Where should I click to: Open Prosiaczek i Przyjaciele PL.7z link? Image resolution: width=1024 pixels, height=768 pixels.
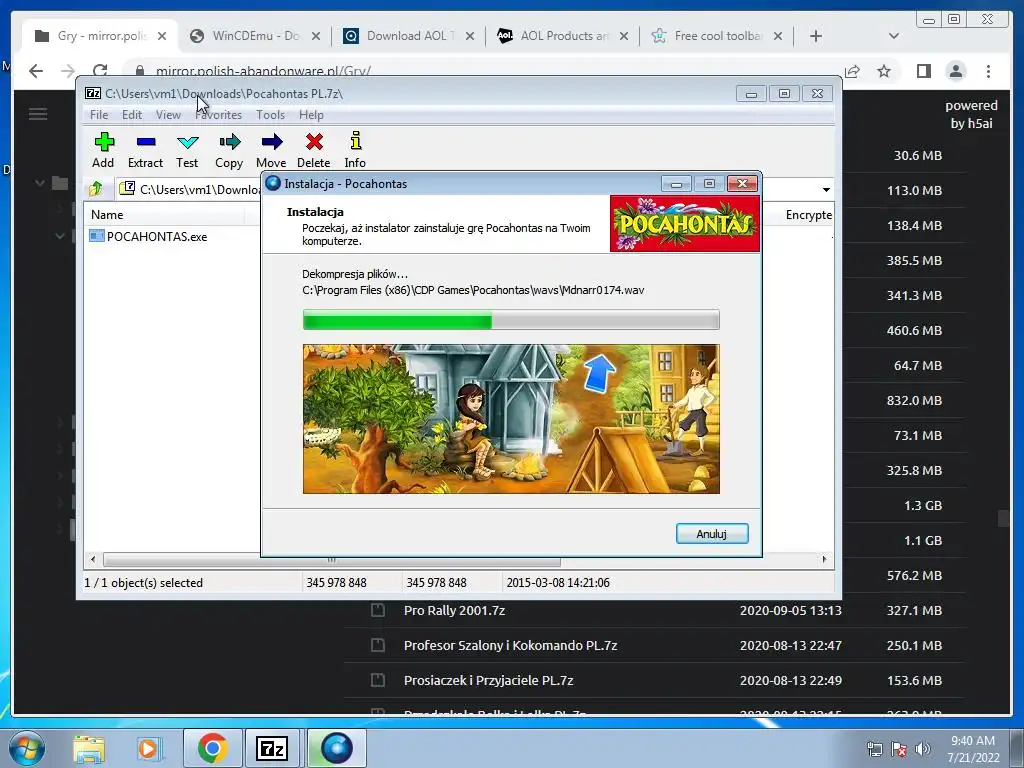(x=488, y=680)
